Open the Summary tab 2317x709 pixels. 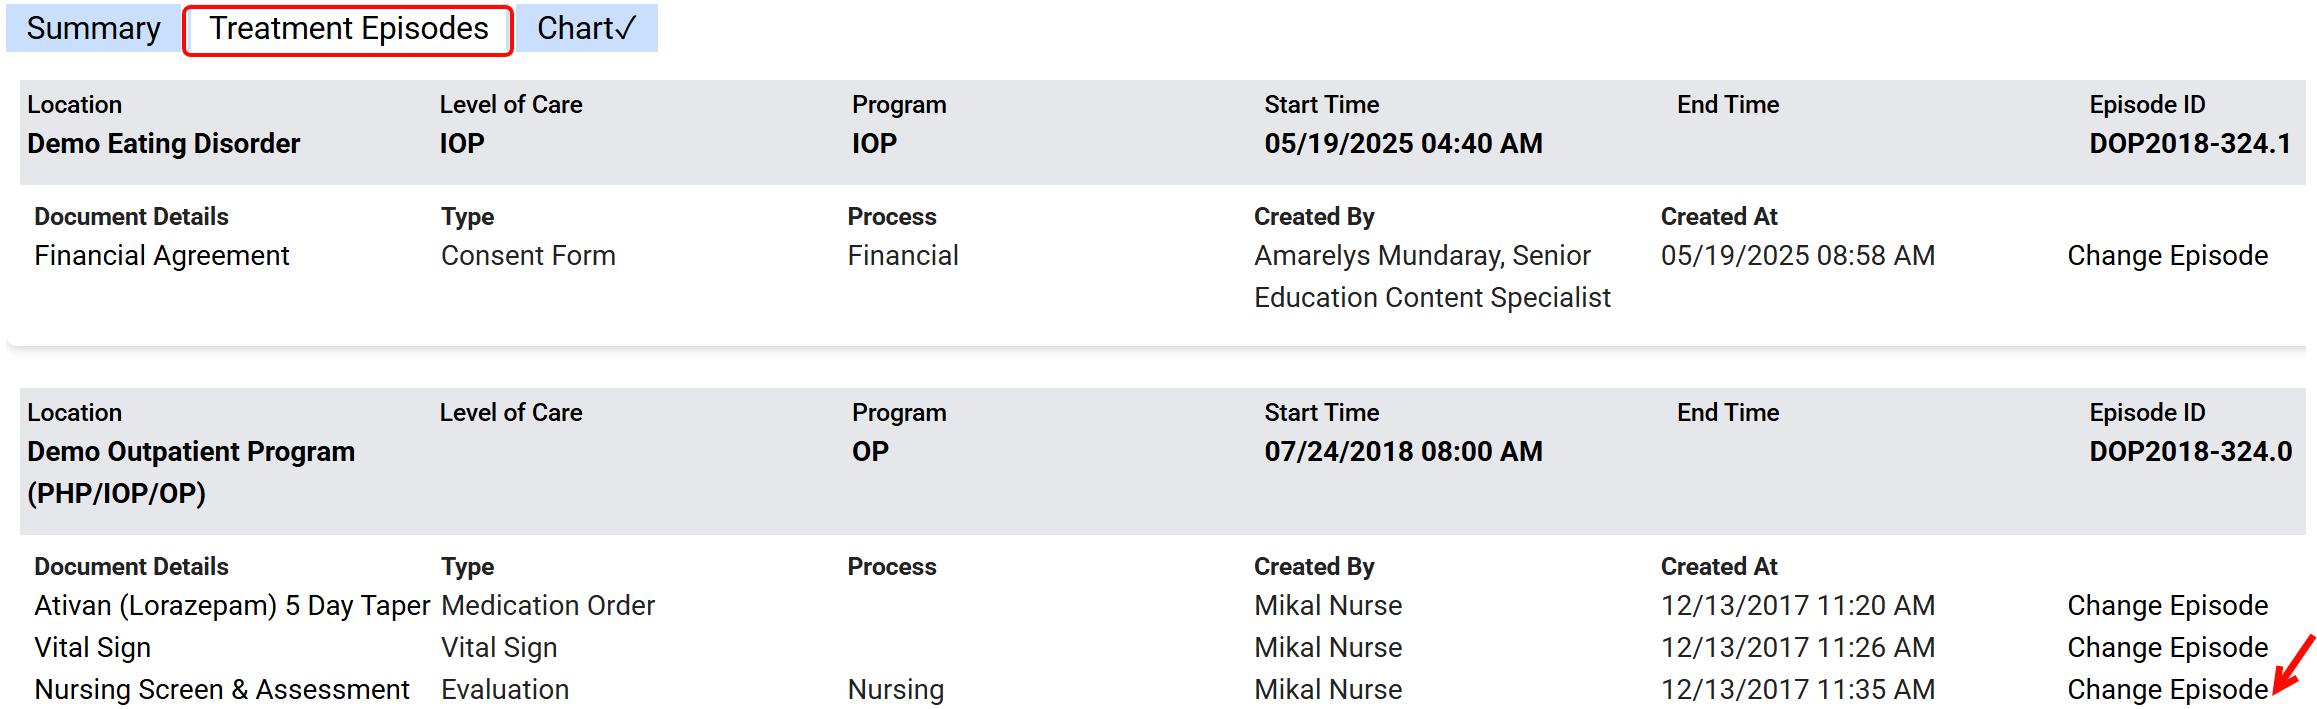(93, 29)
